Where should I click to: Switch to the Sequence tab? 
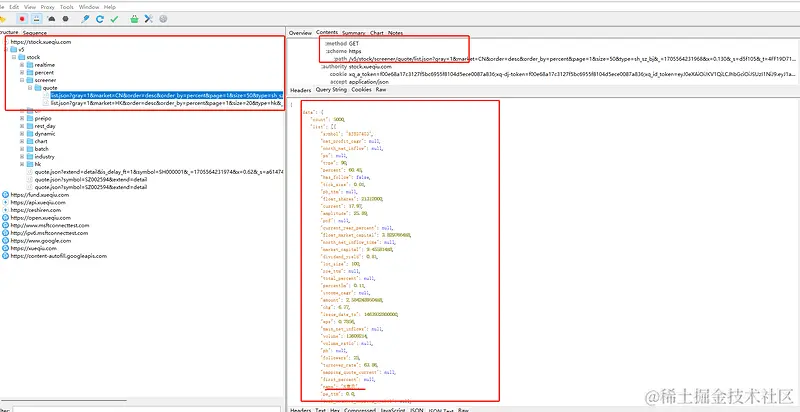pyautogui.click(x=34, y=33)
